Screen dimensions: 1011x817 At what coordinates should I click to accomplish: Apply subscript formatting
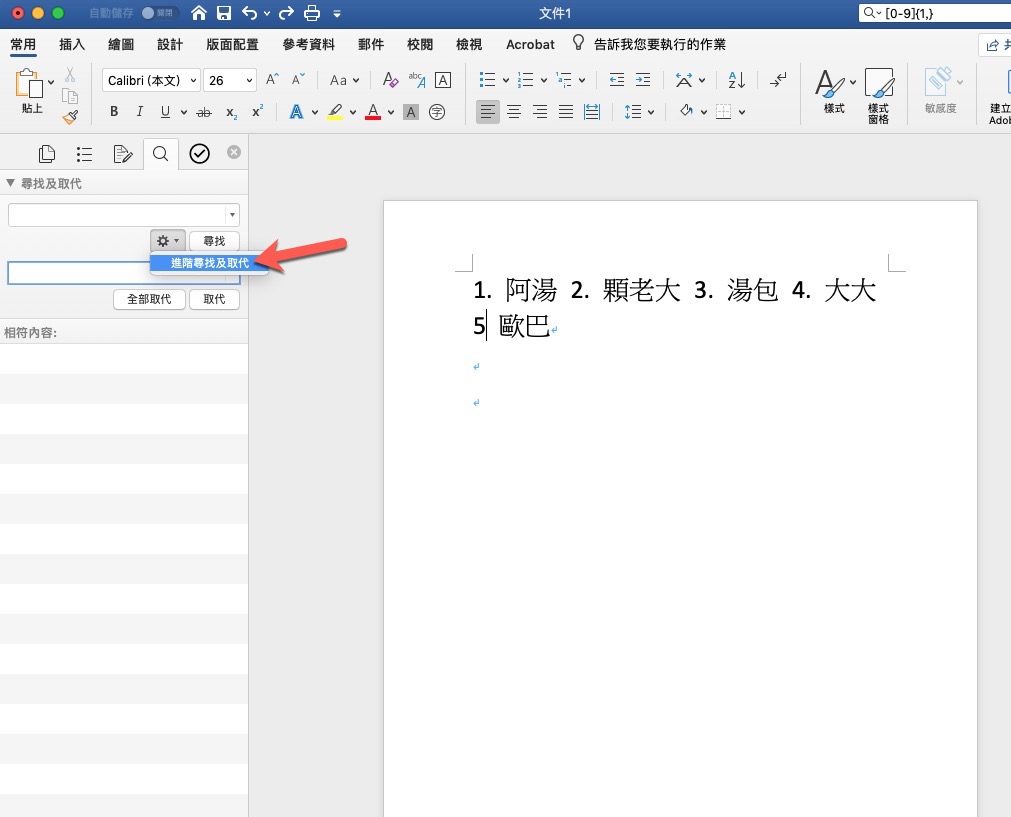[231, 112]
